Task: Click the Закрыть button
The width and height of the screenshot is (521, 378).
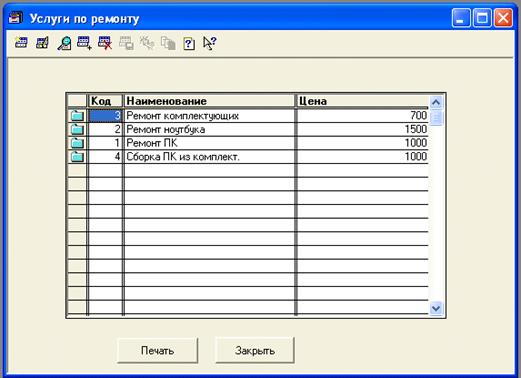Action: point(255,350)
